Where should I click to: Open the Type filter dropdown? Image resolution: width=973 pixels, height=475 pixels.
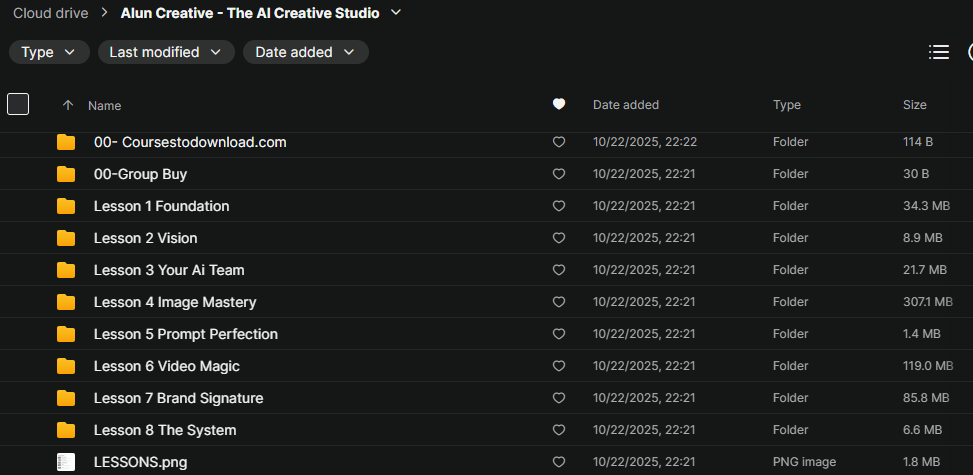pos(49,52)
